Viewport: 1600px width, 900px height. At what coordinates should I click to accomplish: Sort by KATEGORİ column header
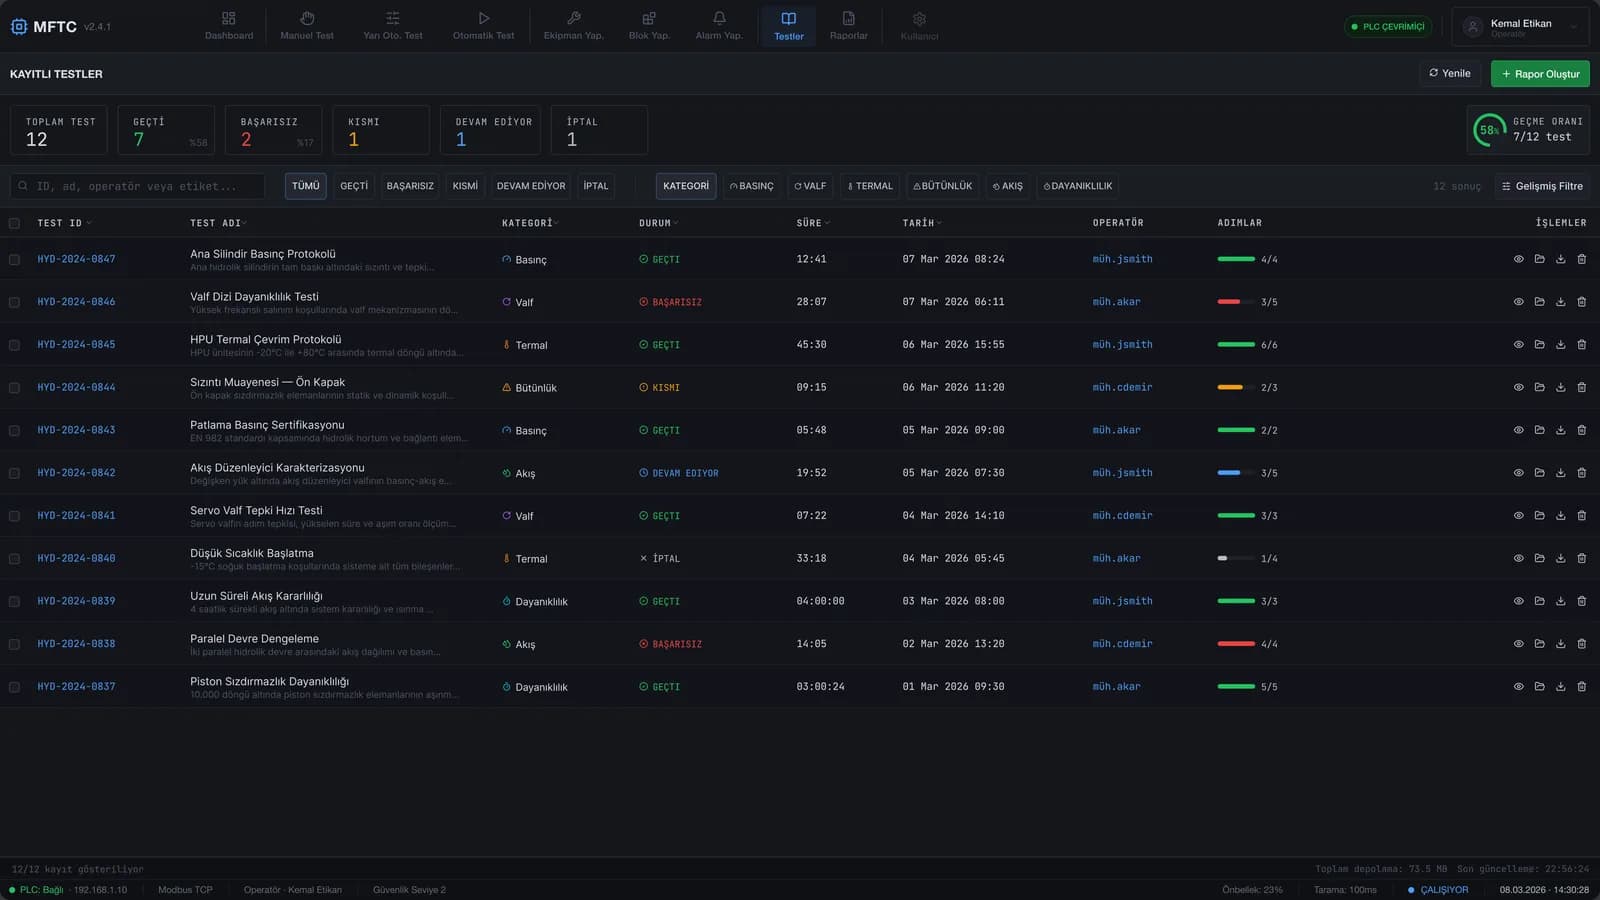(x=530, y=223)
